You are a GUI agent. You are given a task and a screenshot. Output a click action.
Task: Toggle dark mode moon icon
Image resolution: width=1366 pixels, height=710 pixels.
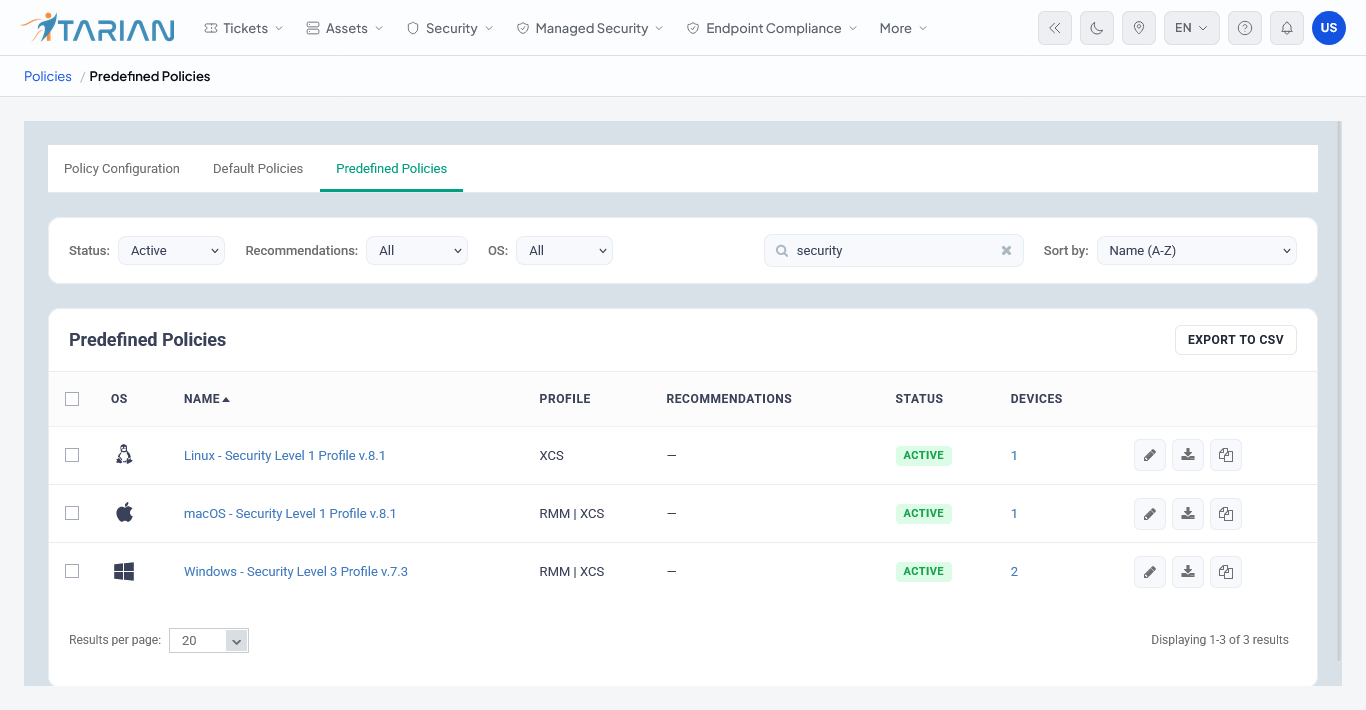(x=1097, y=28)
